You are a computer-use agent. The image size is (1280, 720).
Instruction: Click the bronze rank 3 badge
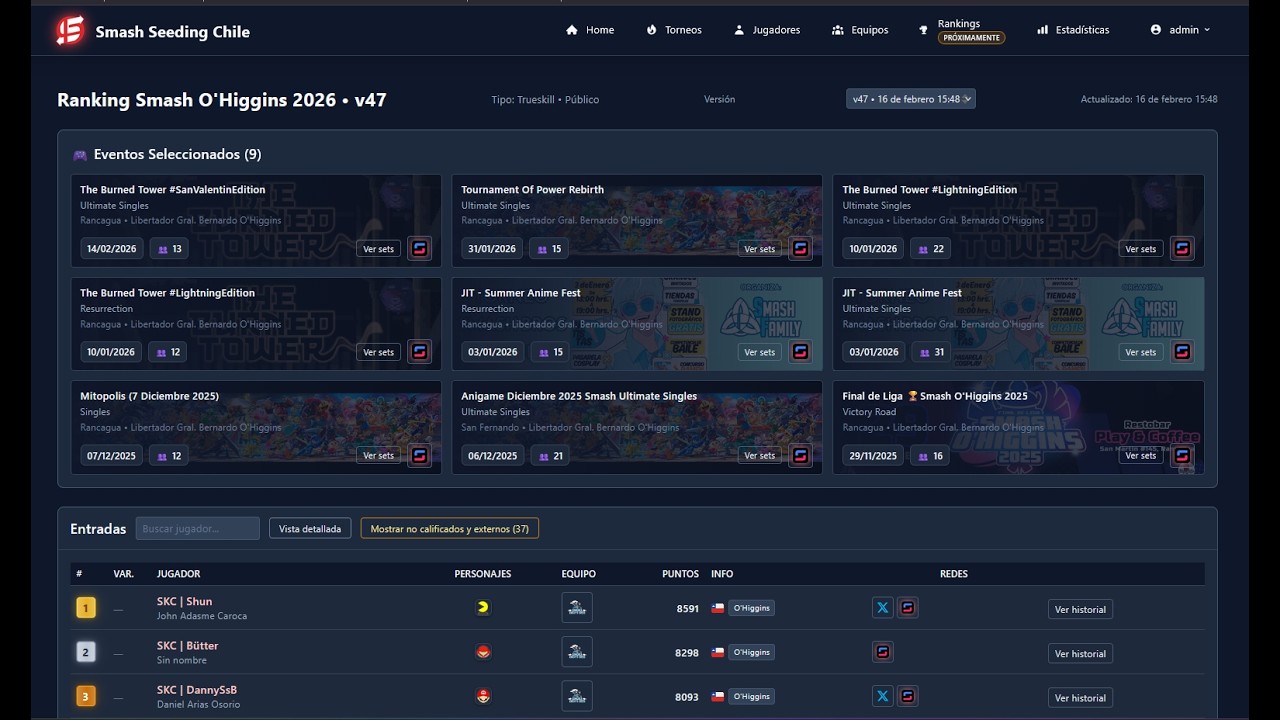coord(86,696)
